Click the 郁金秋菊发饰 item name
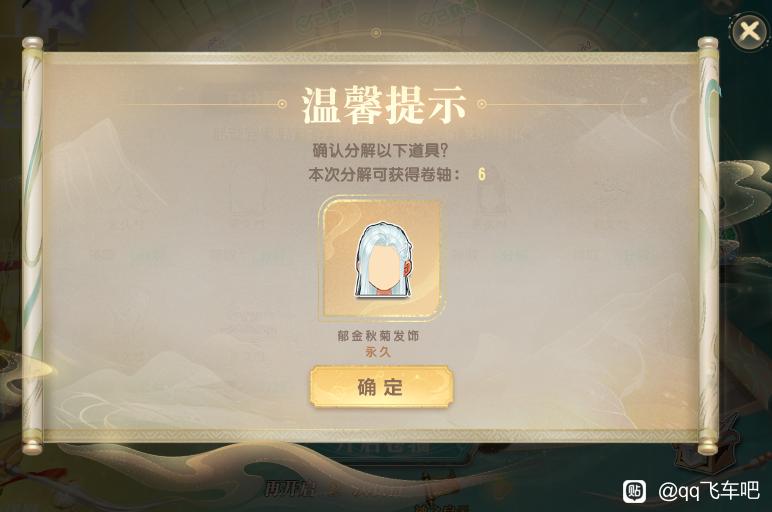The image size is (772, 512). pos(378,336)
